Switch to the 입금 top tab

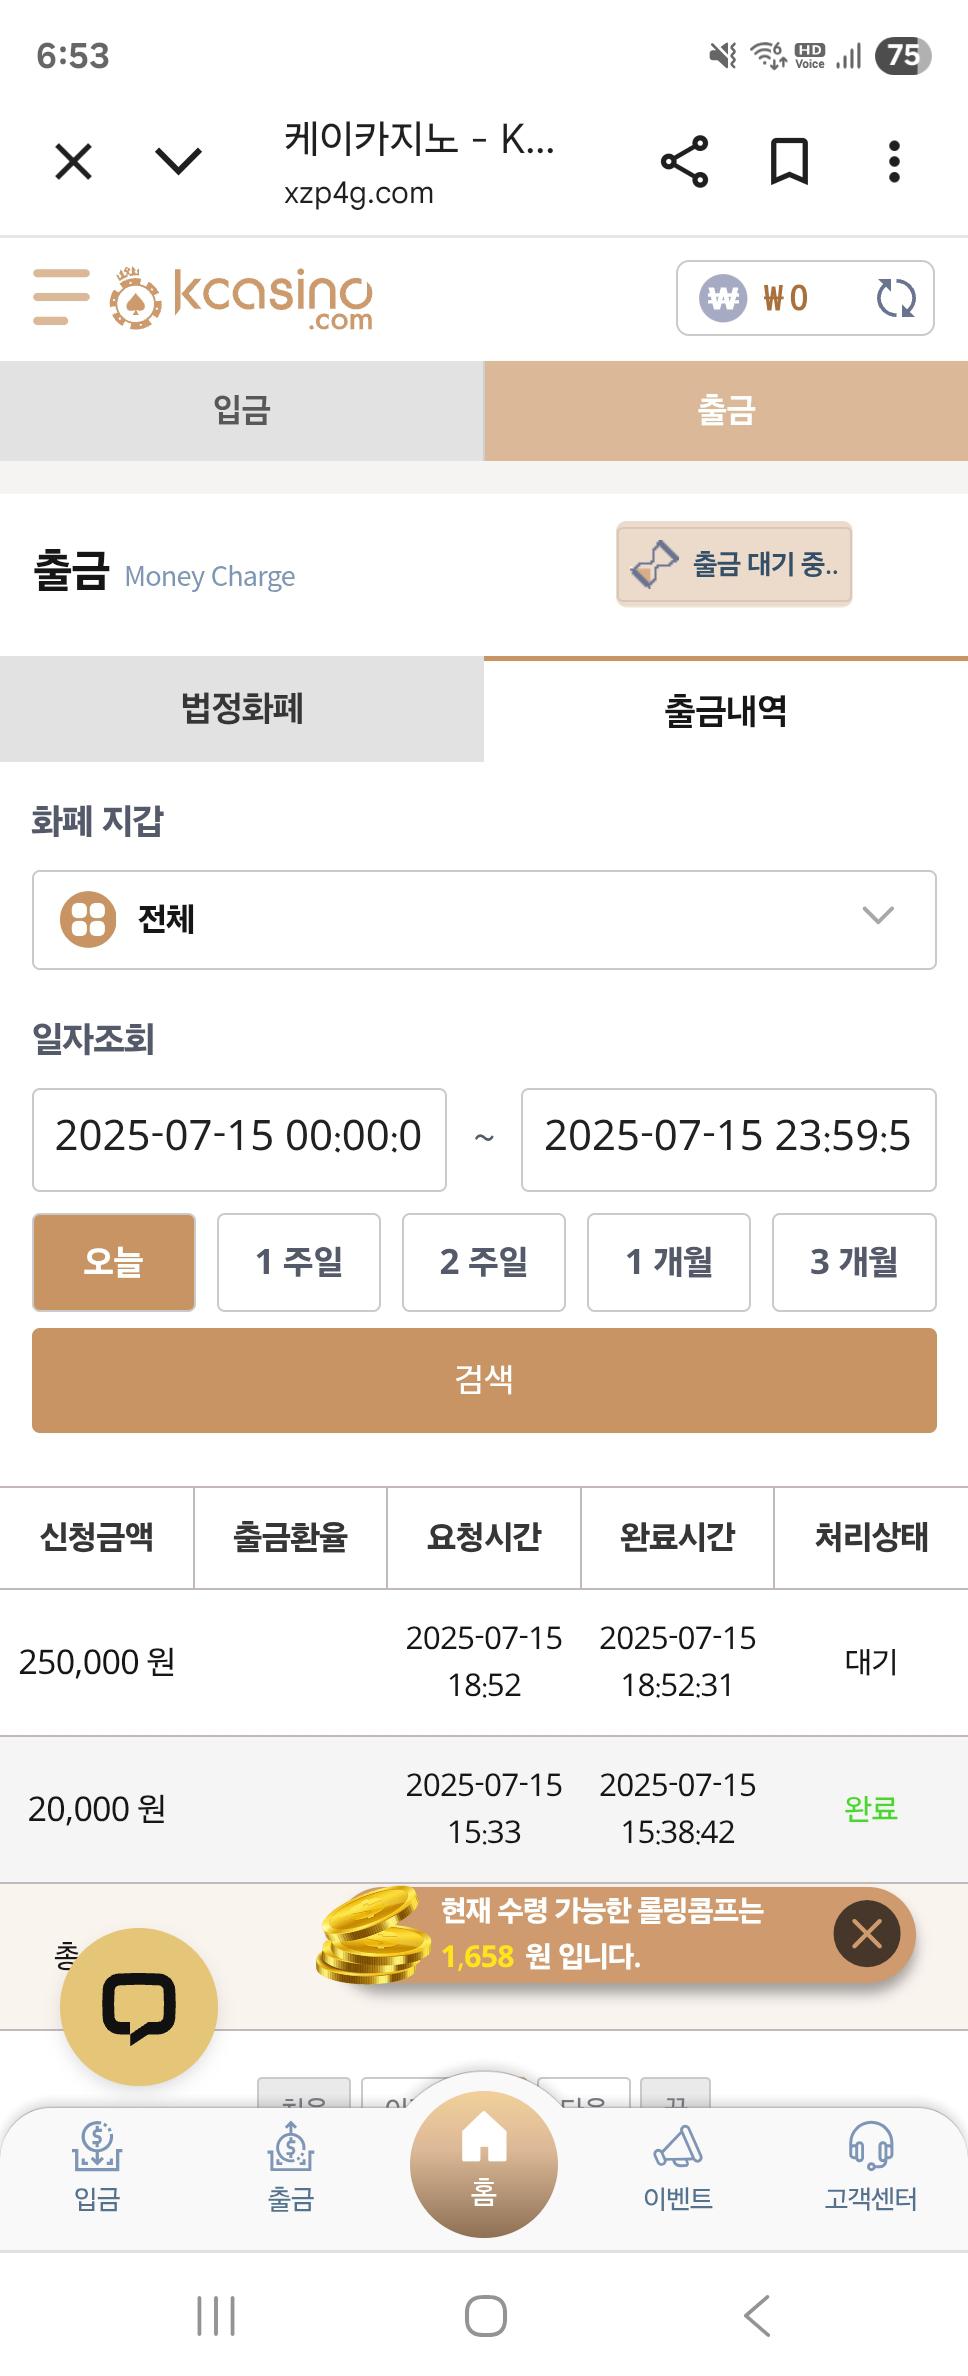[x=242, y=411]
